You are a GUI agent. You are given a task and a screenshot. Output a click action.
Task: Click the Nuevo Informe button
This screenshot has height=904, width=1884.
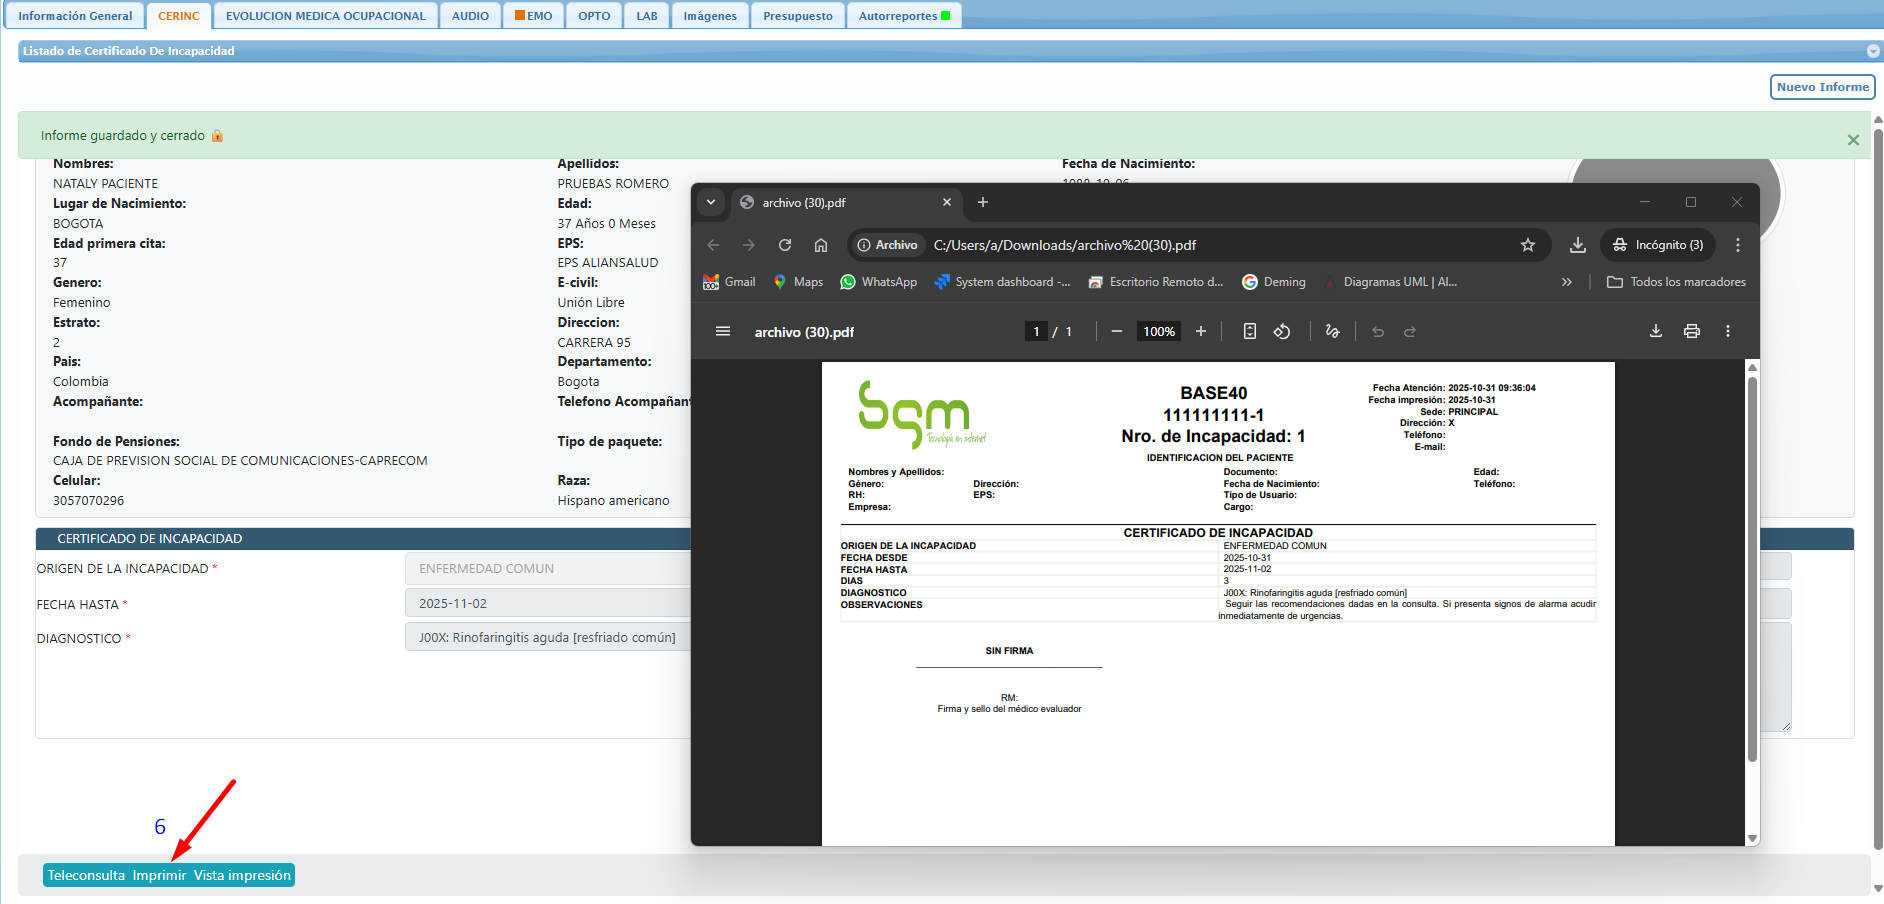1822,87
